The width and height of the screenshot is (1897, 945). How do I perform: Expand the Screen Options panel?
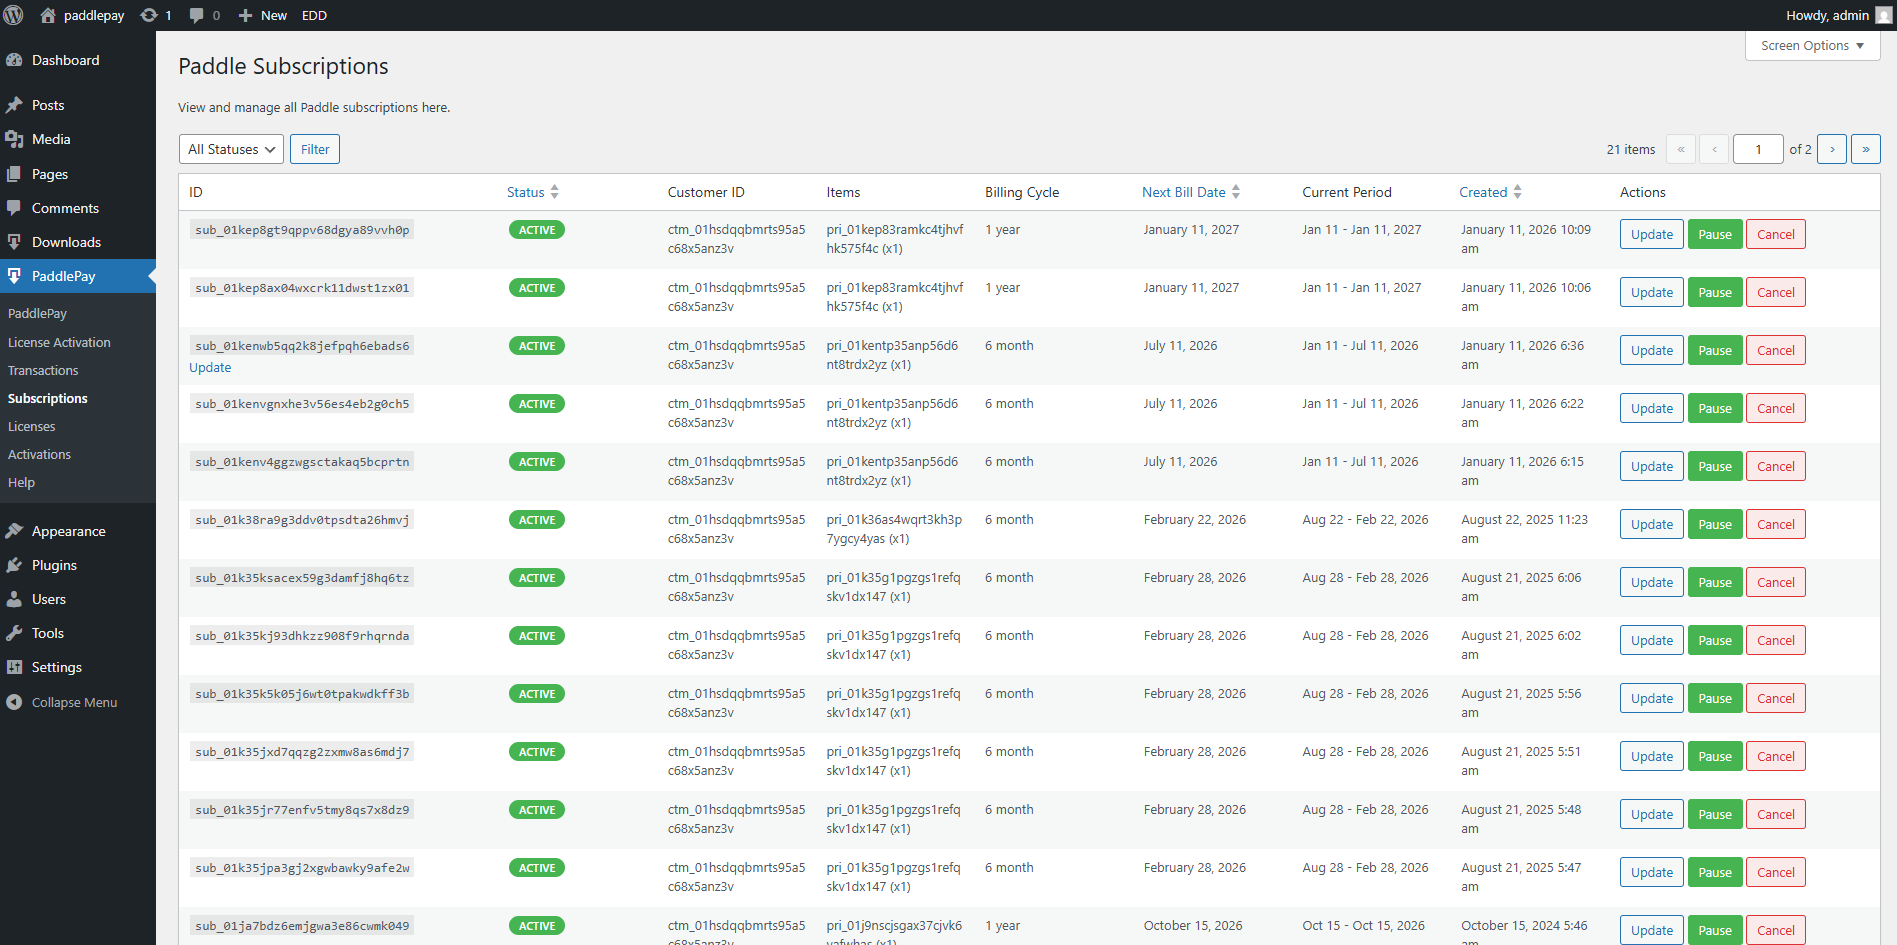coord(1811,46)
